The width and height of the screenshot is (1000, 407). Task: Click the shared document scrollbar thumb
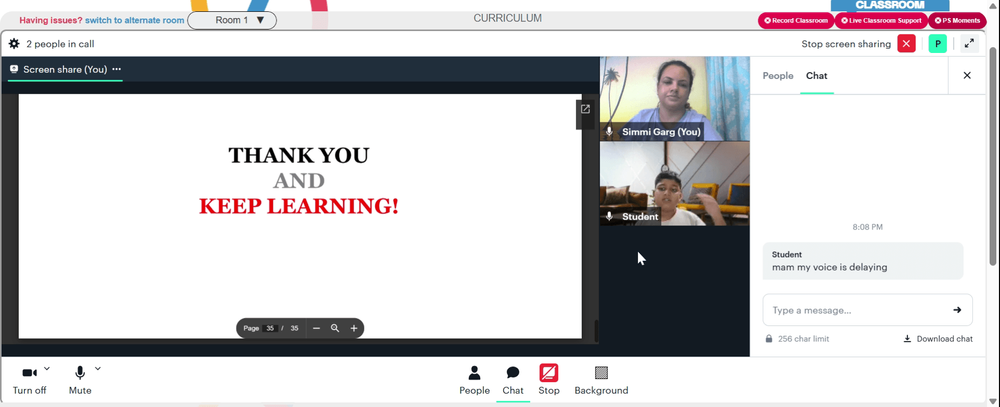(x=596, y=331)
